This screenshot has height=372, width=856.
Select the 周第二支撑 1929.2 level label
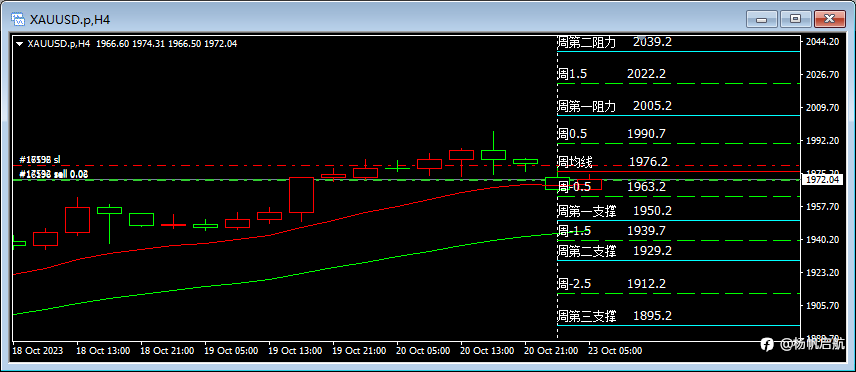pos(614,251)
